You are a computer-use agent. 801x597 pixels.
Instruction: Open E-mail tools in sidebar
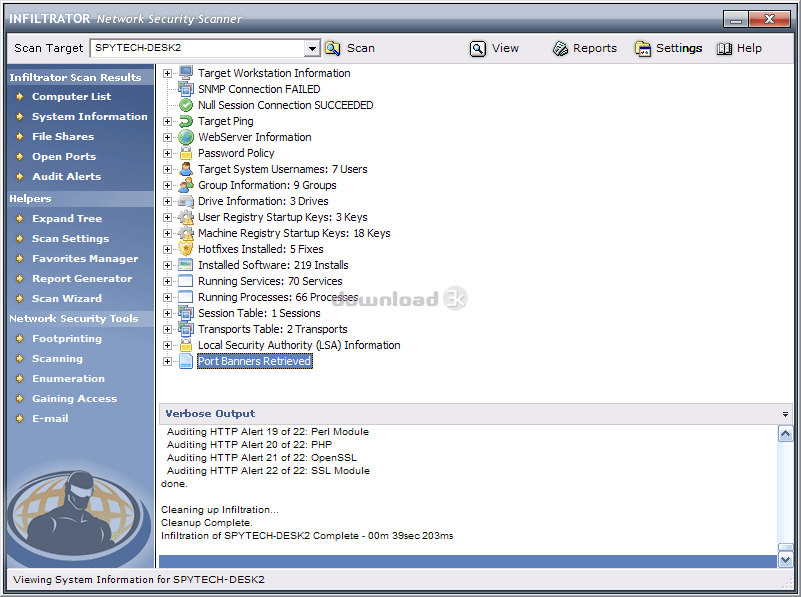(50, 418)
